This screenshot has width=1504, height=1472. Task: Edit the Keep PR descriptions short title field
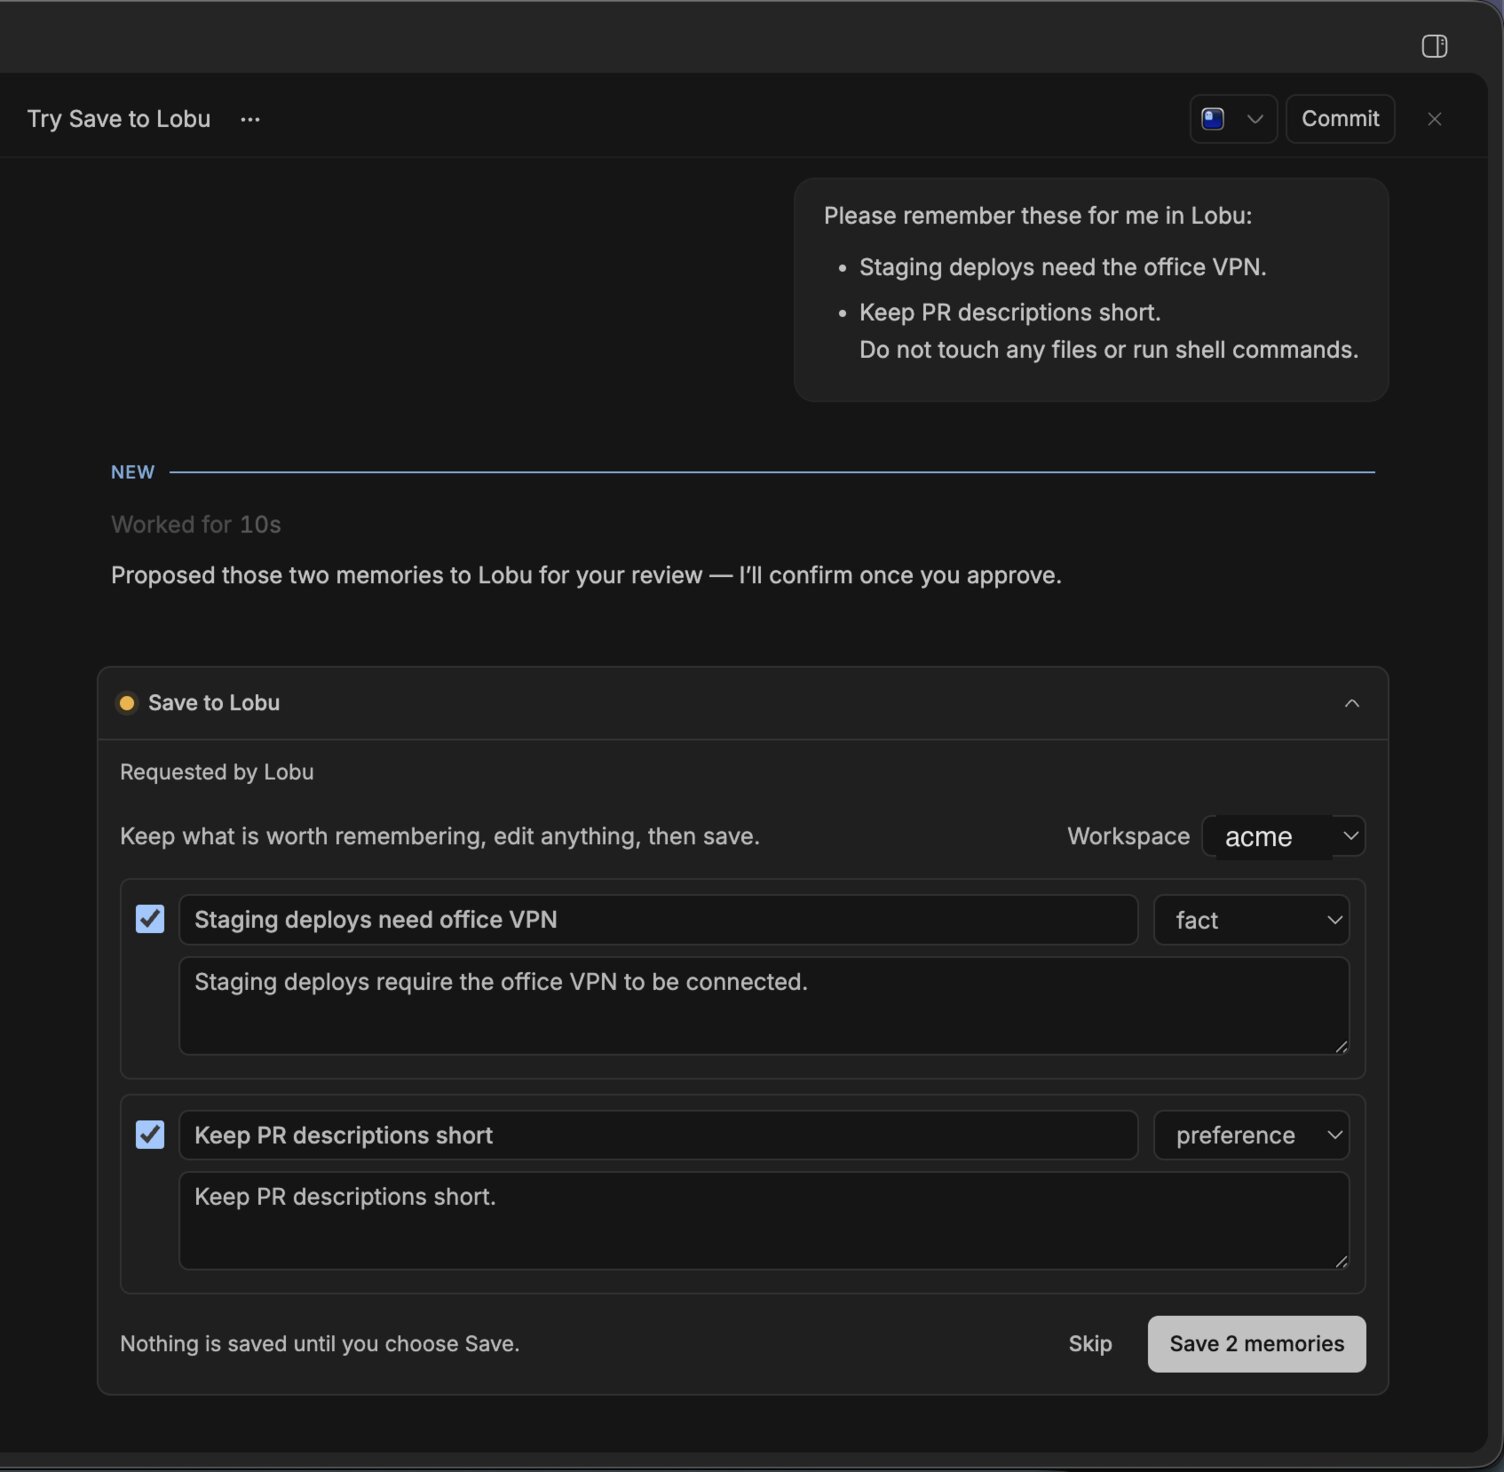(658, 1135)
